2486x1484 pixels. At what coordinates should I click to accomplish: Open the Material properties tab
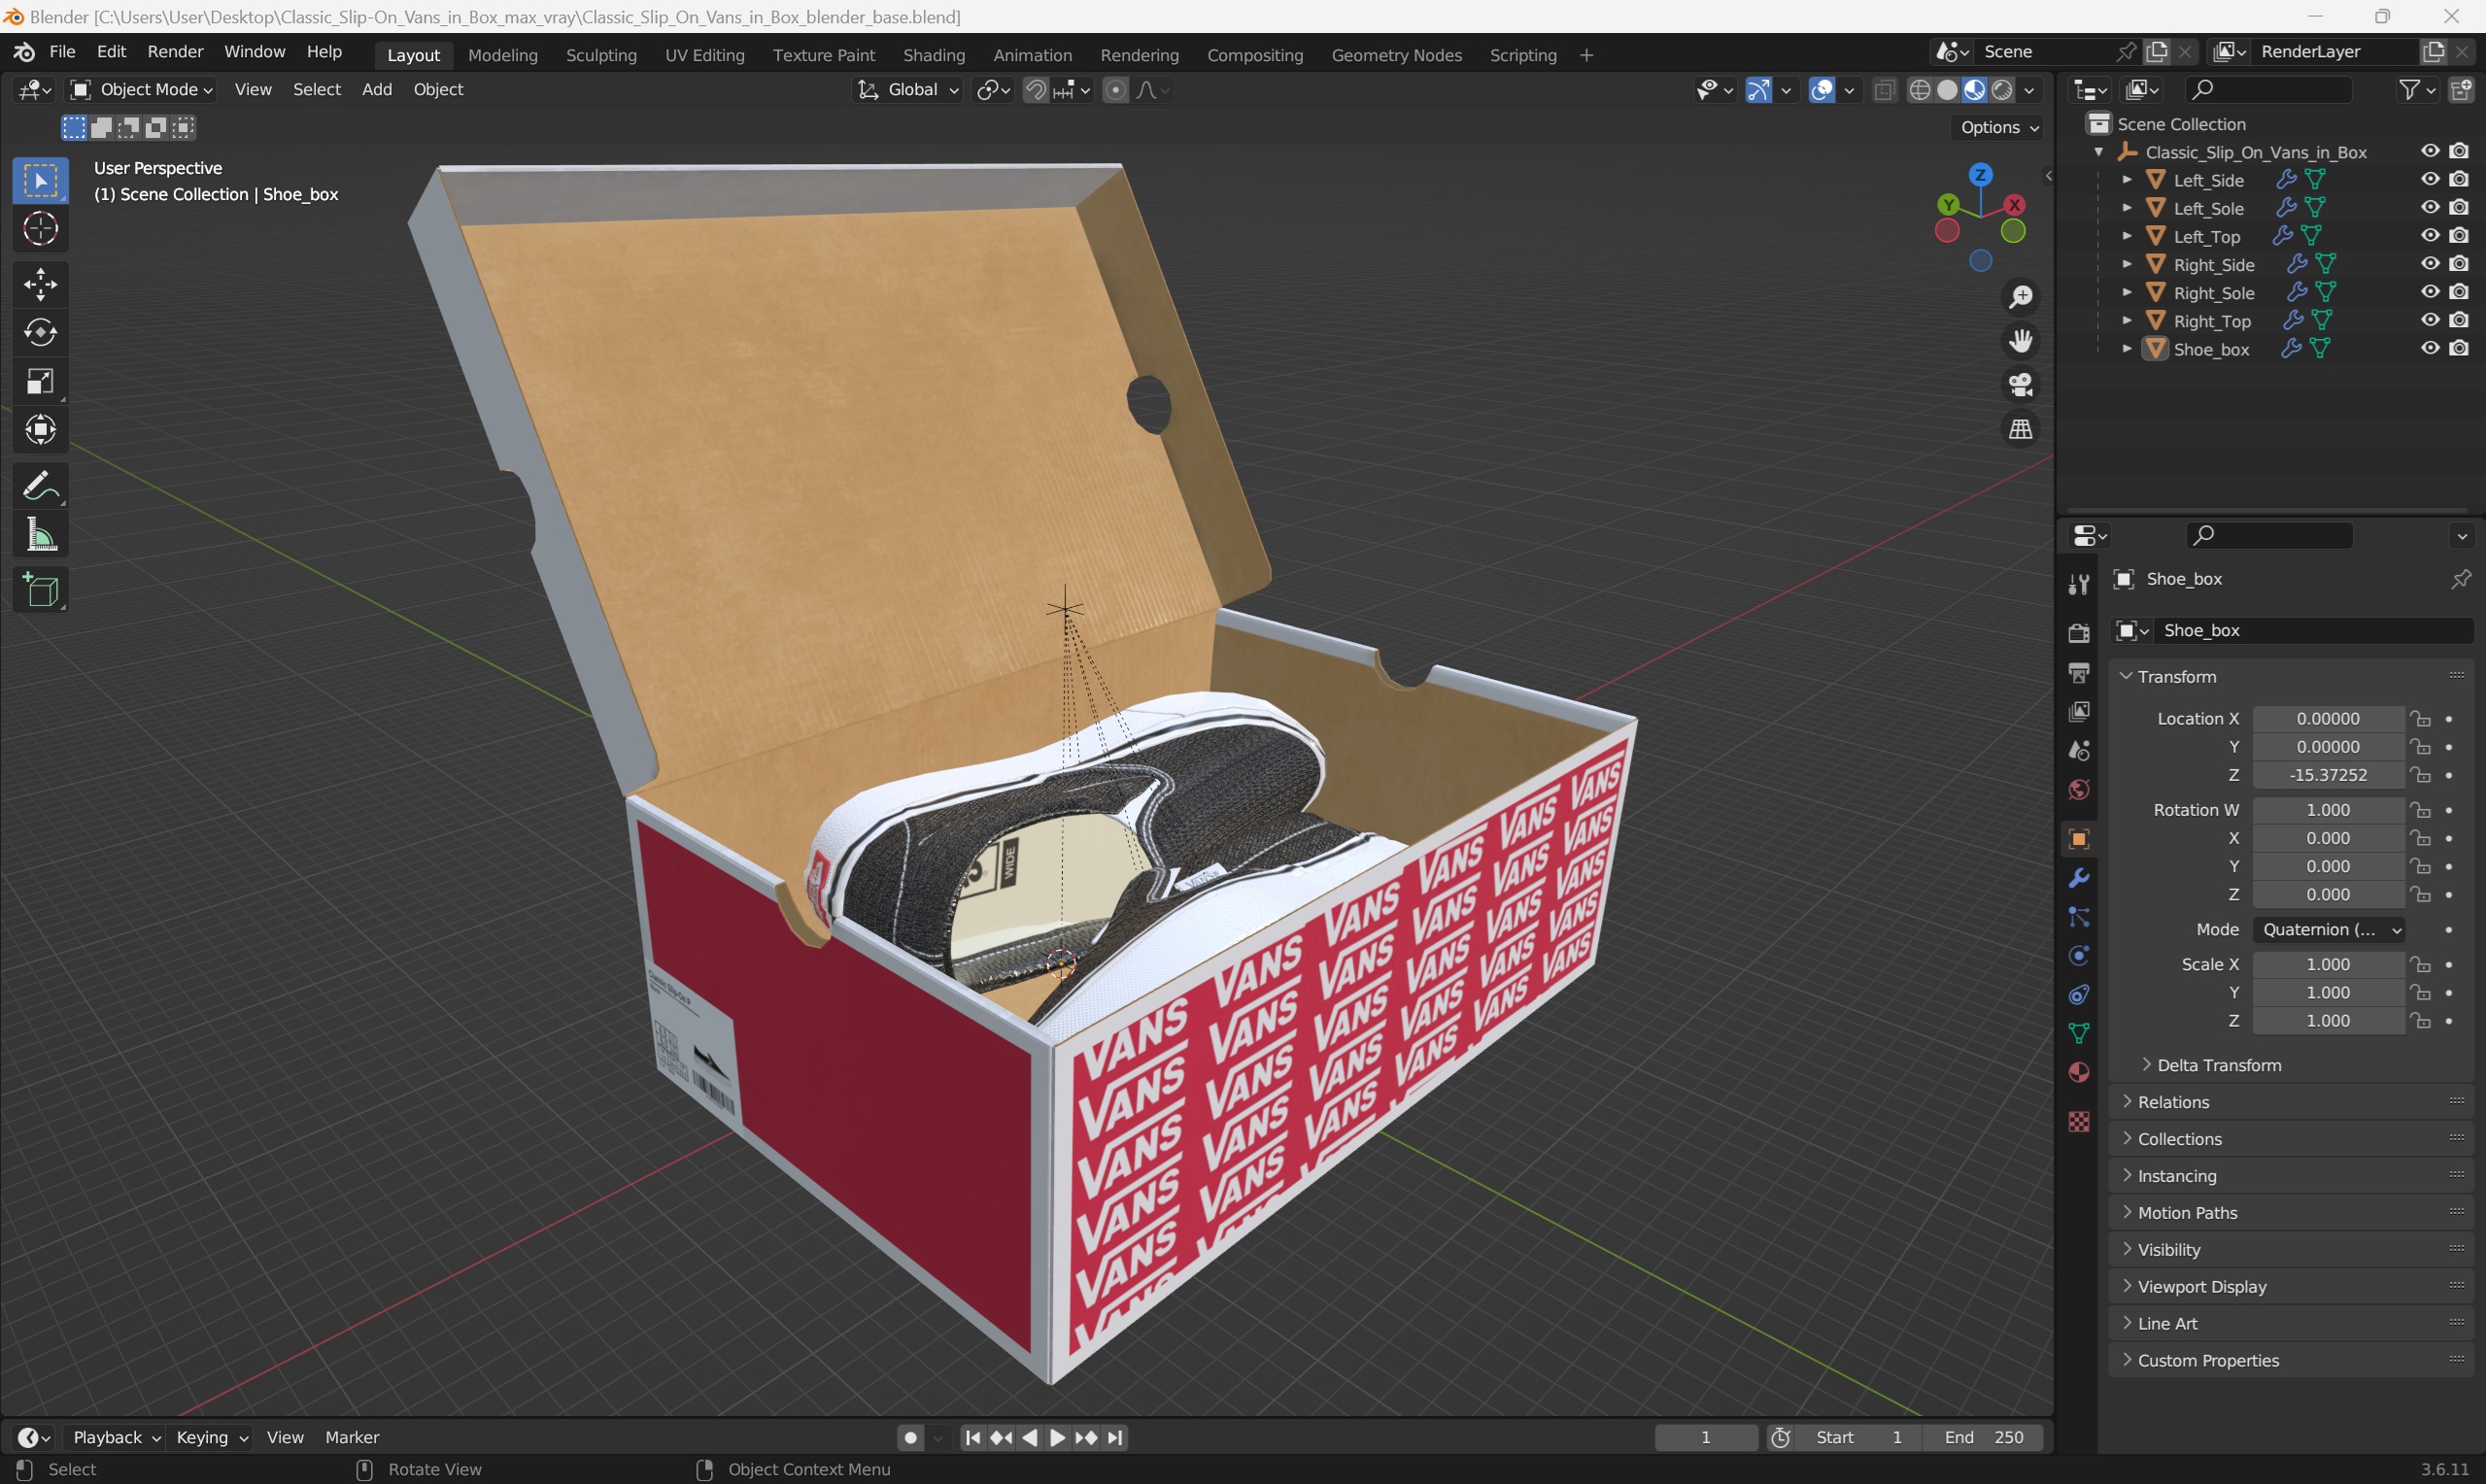point(2079,1073)
